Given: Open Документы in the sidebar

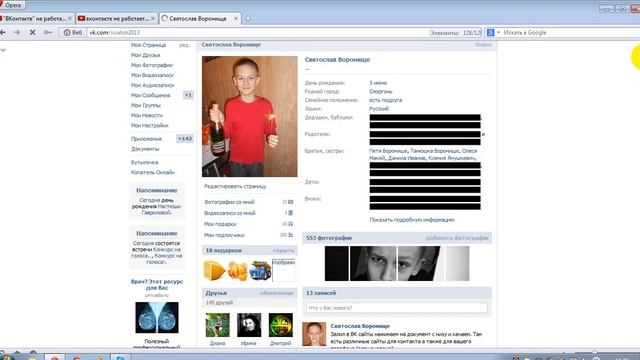Looking at the screenshot, I should coord(145,149).
